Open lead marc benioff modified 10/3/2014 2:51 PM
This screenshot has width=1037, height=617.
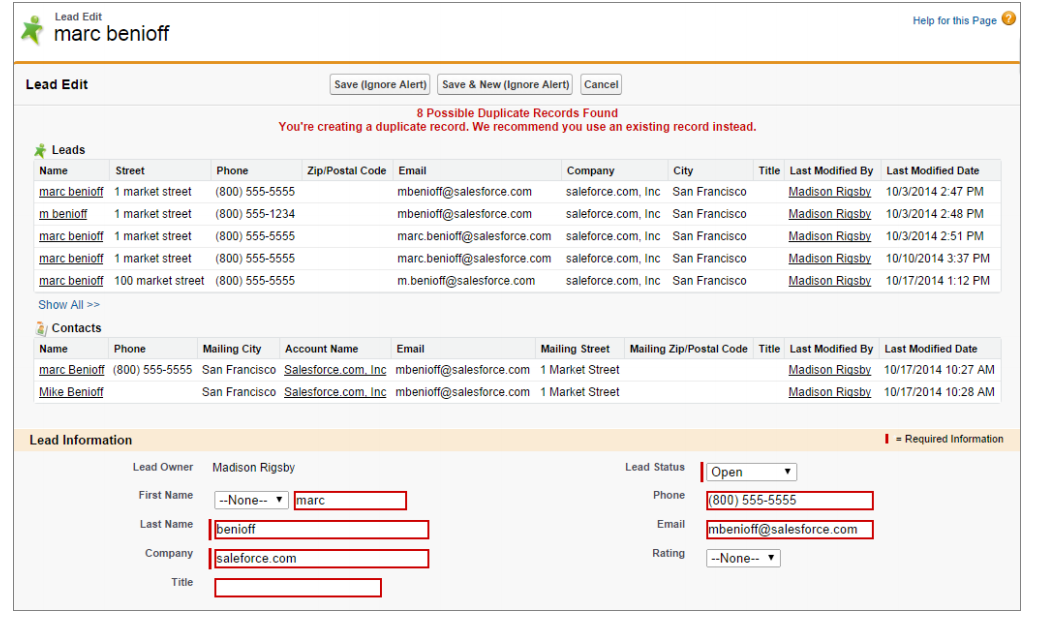(71, 236)
